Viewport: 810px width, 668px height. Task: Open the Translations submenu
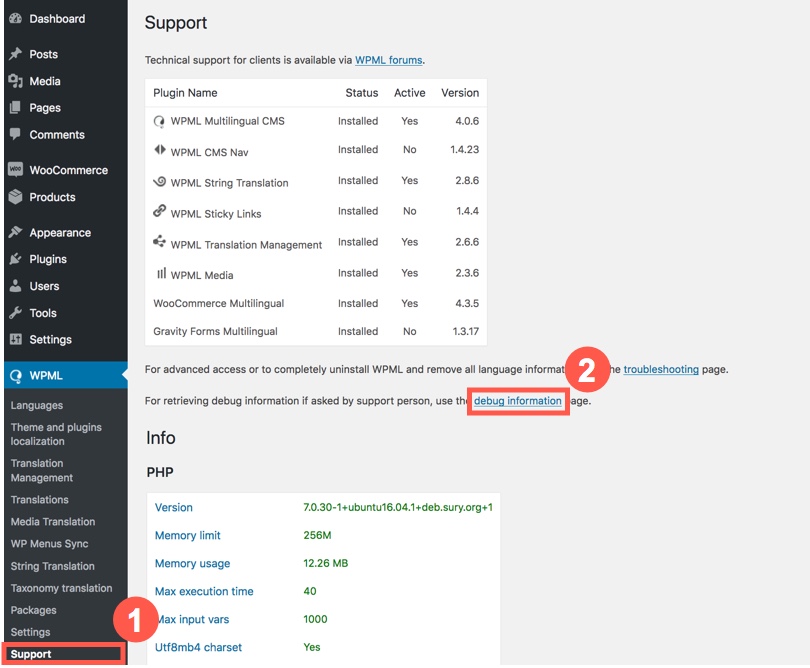pyautogui.click(x=39, y=500)
